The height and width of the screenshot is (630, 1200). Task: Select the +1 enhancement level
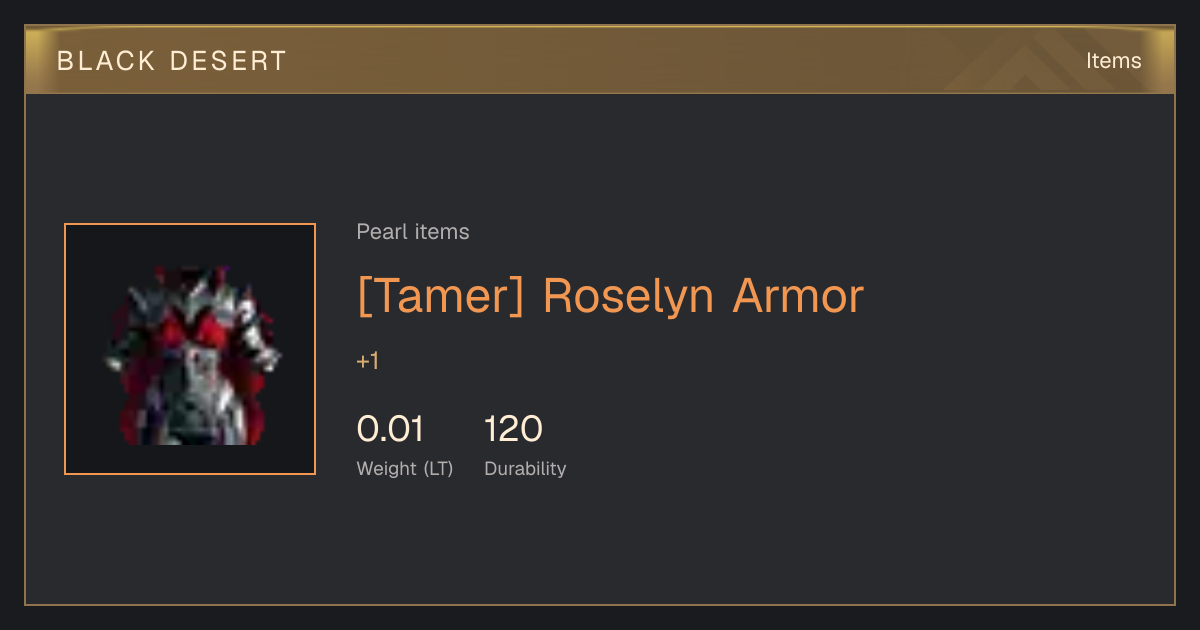(368, 361)
